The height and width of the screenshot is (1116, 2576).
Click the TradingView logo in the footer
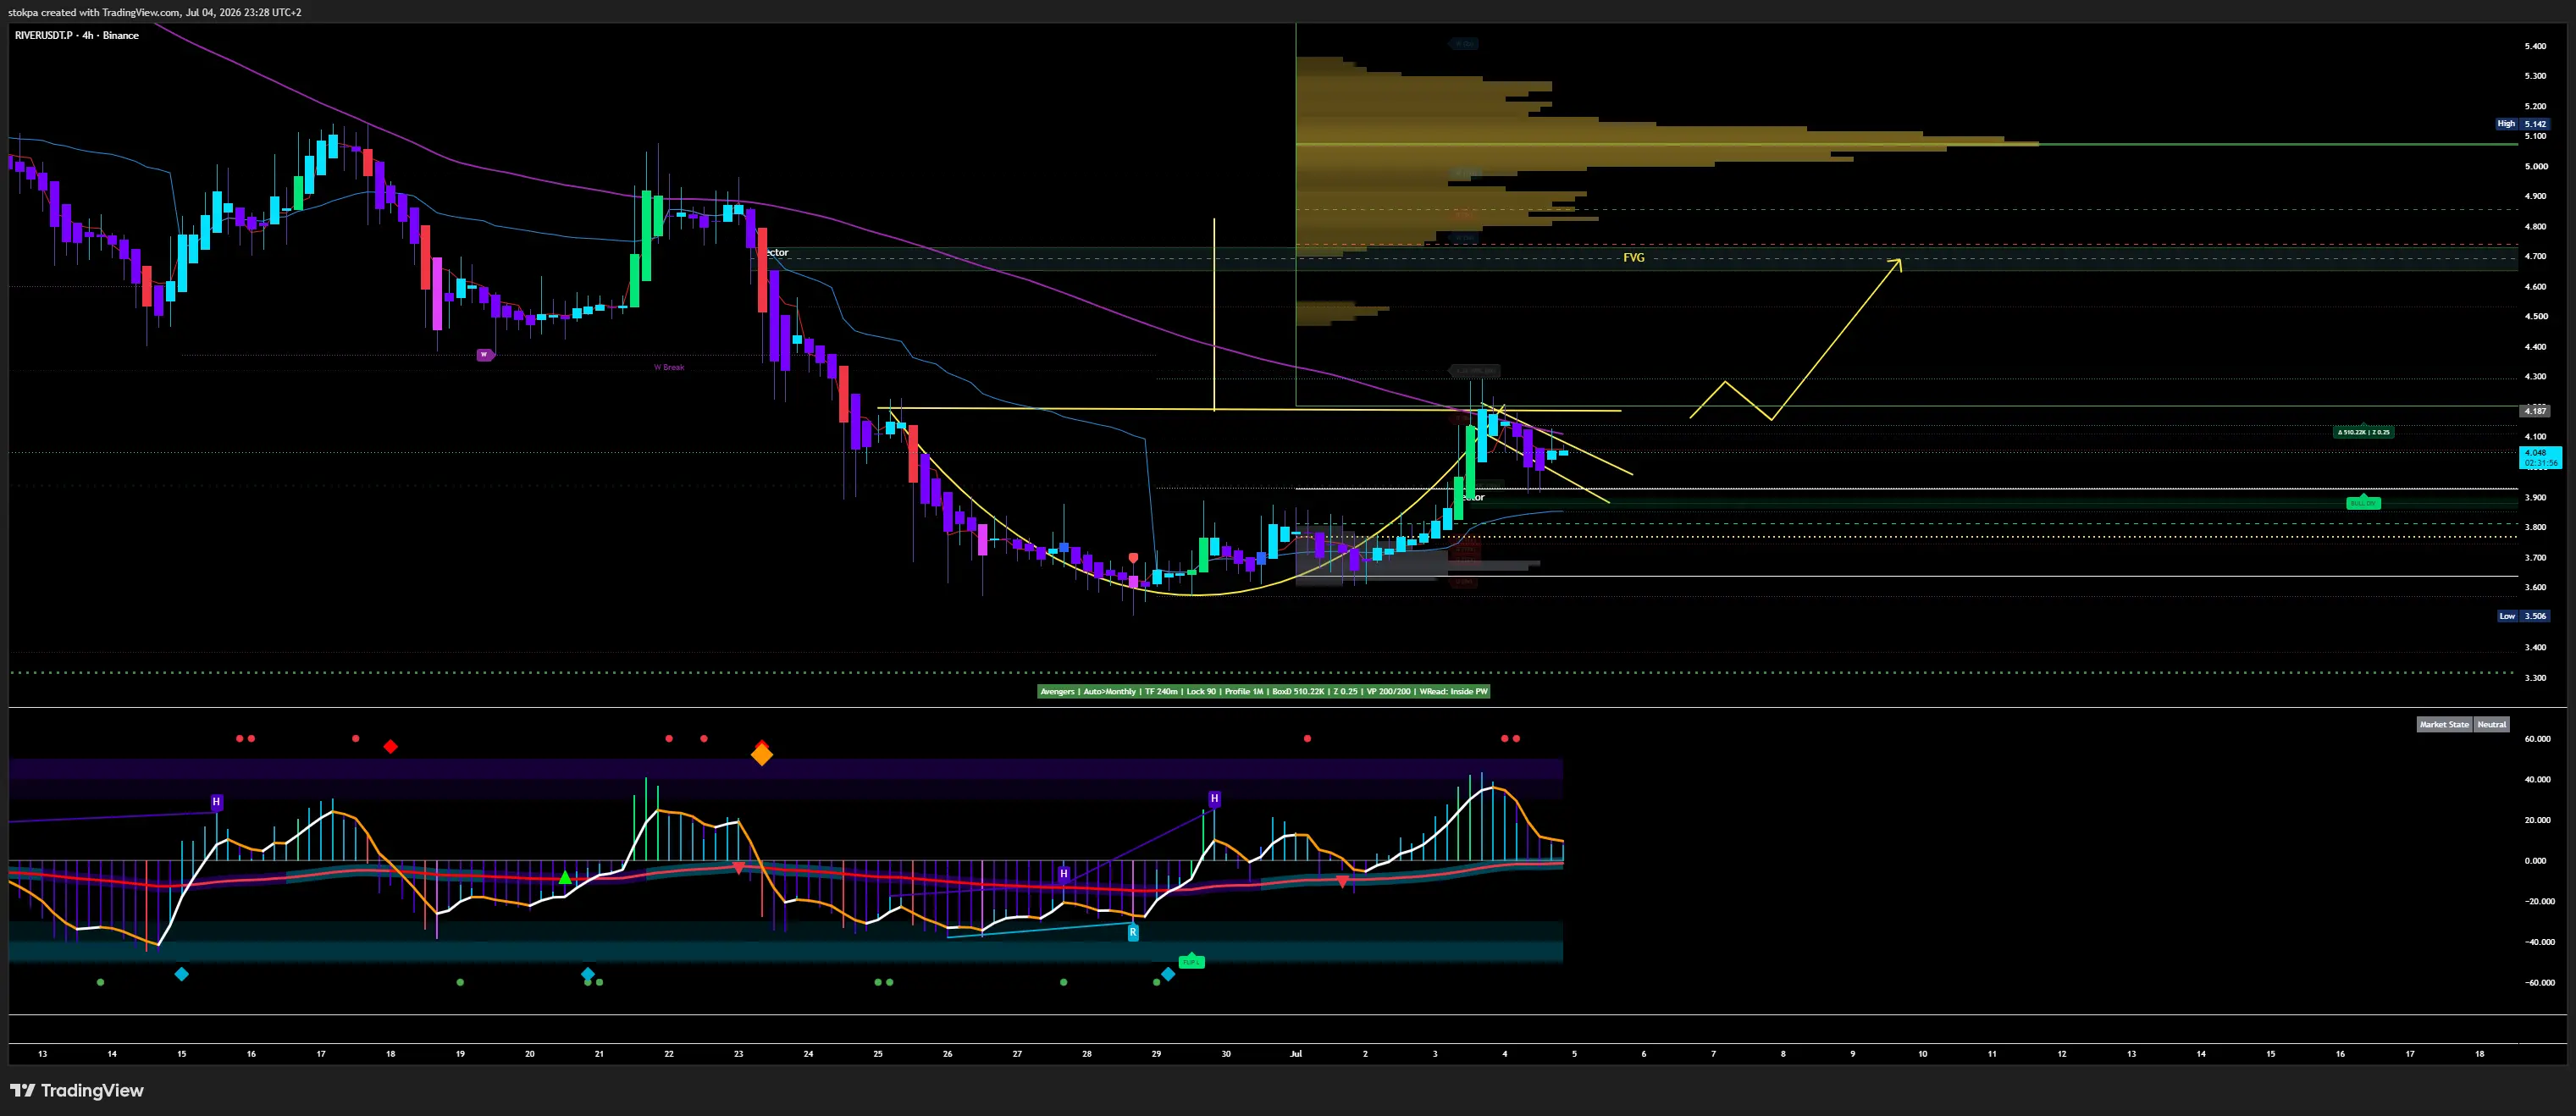77,1090
